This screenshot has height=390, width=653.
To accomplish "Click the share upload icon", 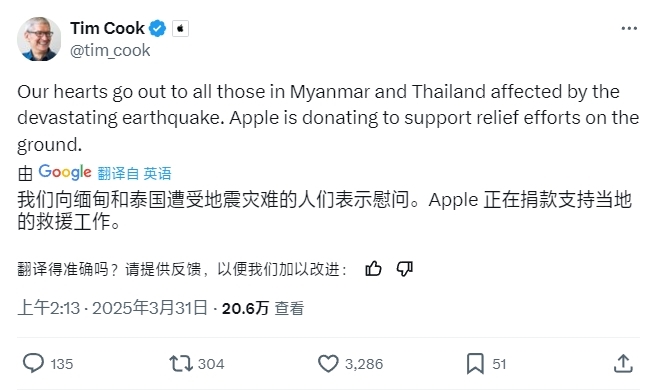I will (623, 363).
